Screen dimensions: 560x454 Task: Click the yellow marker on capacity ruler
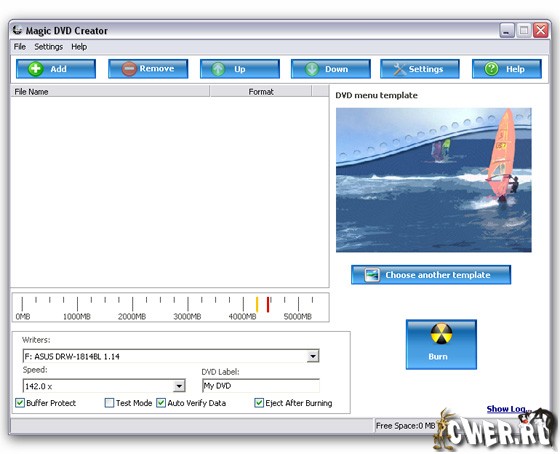[x=257, y=305]
